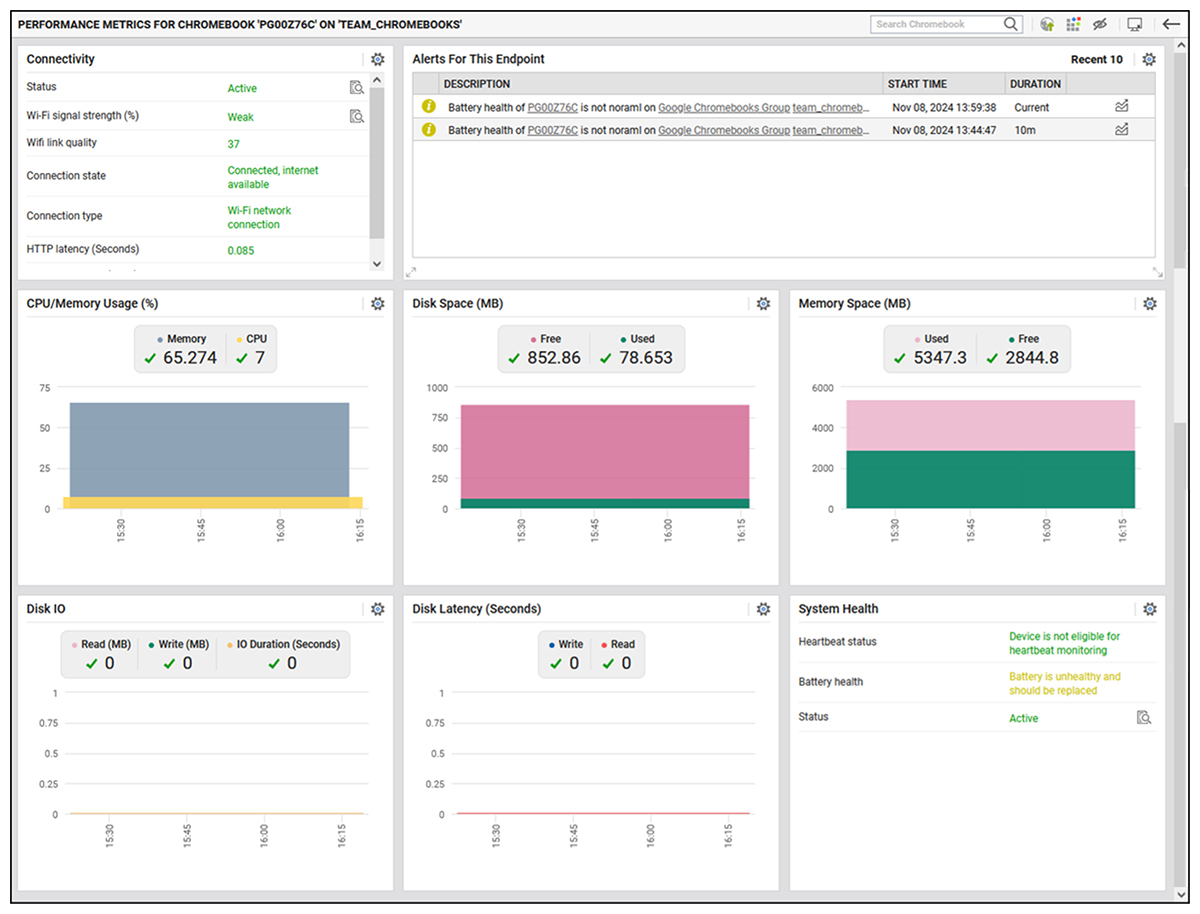The image size is (1200, 914).
Task: Click the monitor display icon in header
Action: [x=1134, y=24]
